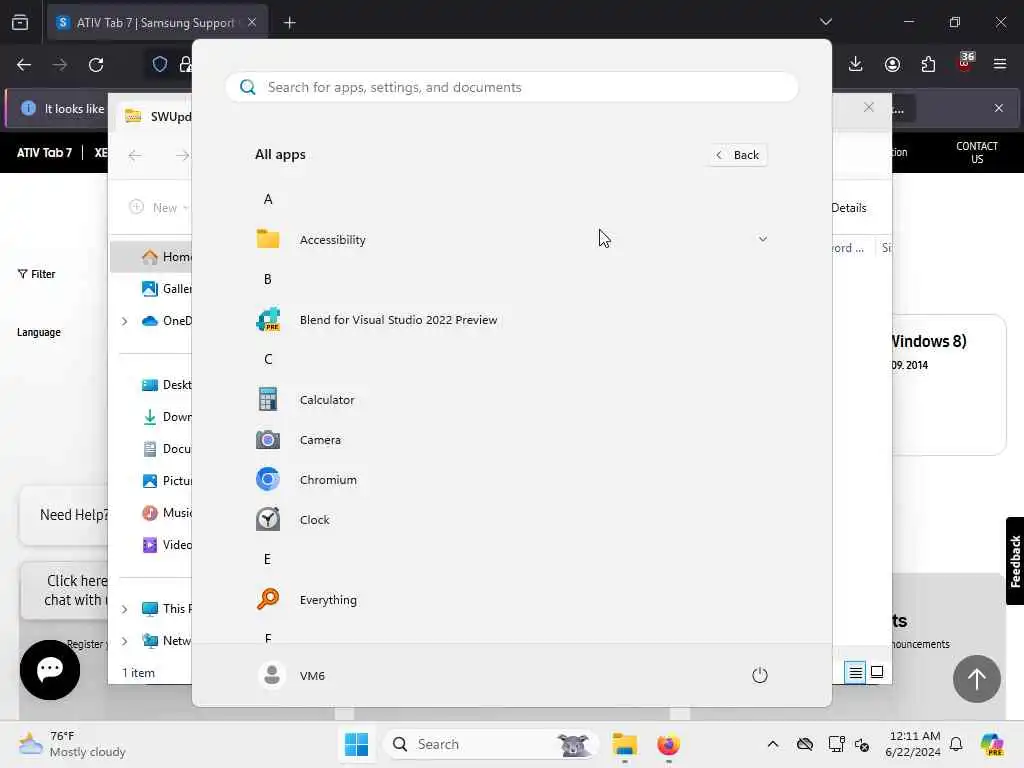Open CONTACT US on Samsung page
Image resolution: width=1024 pixels, height=768 pixels.
pyautogui.click(x=977, y=152)
